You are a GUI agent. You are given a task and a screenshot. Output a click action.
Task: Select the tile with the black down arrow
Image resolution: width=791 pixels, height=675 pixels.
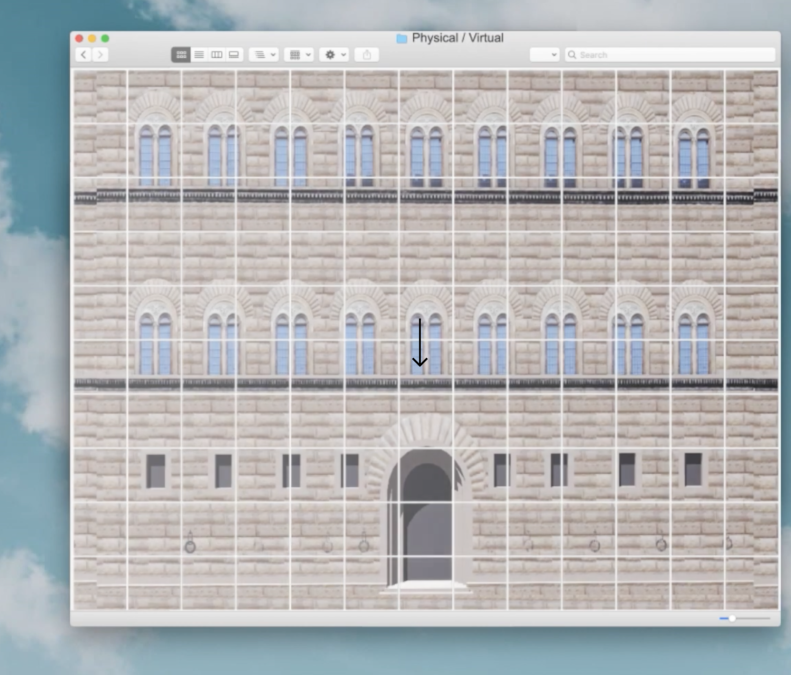426,367
